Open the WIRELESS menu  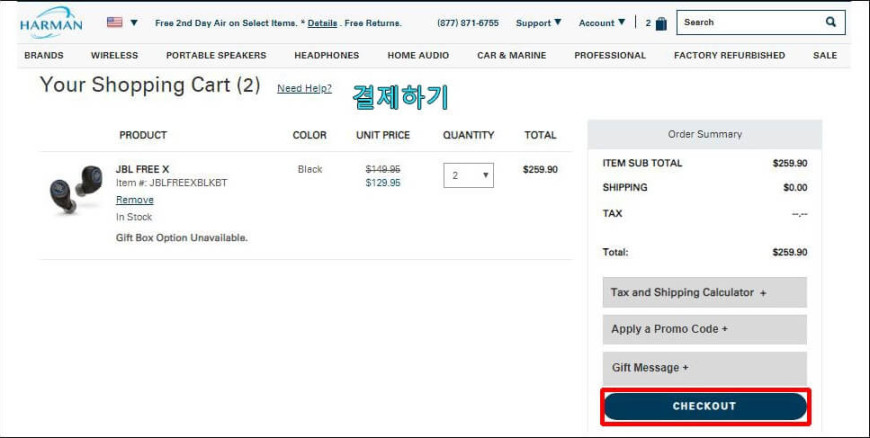(114, 56)
